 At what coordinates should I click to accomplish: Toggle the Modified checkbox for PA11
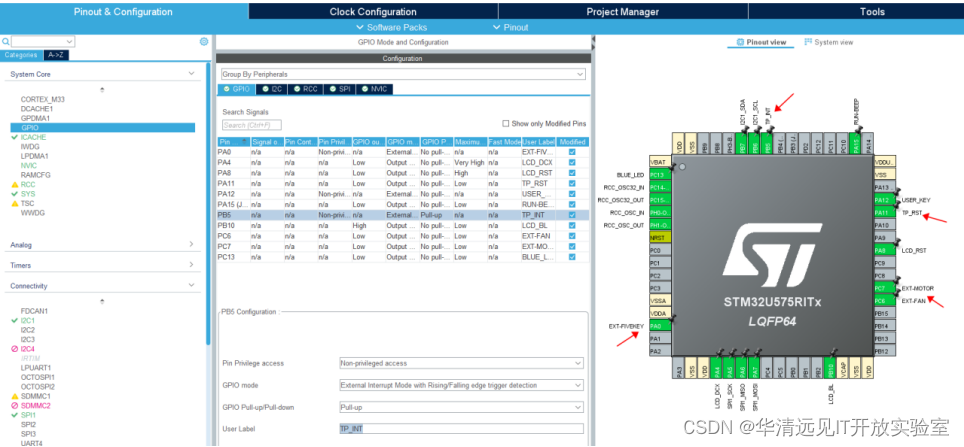click(572, 183)
